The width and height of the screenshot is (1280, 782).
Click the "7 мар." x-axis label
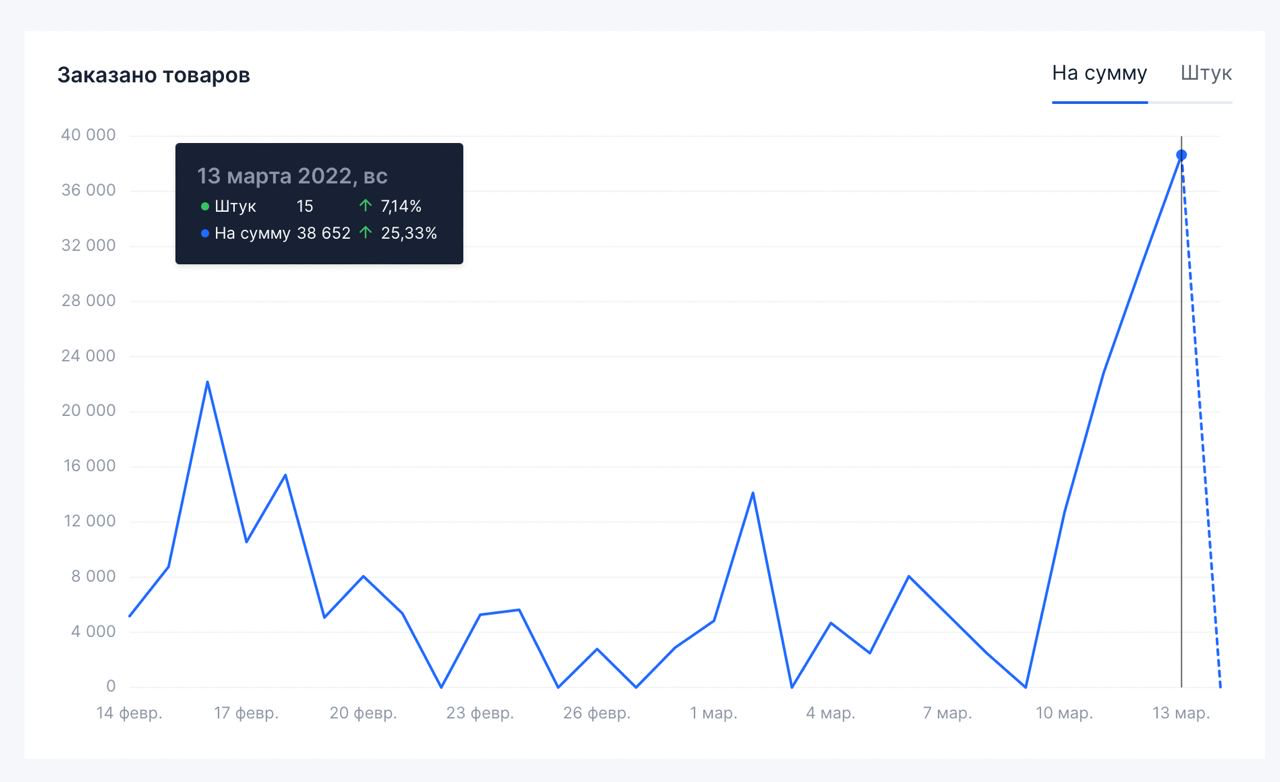pos(947,713)
